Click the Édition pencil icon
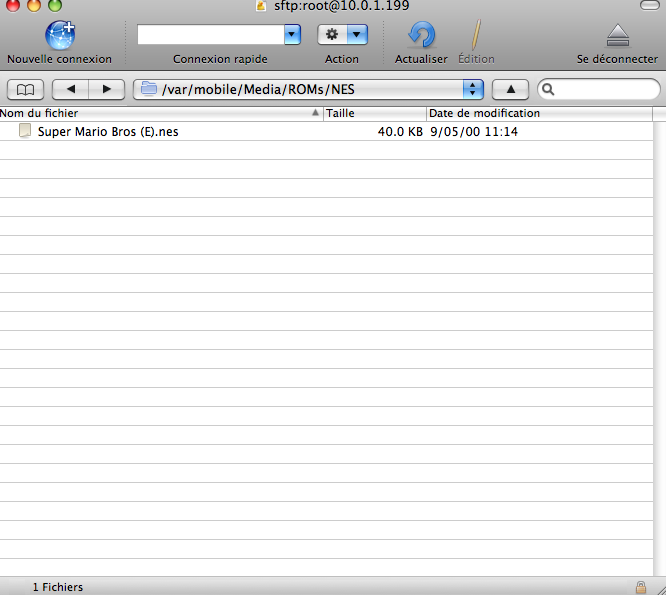The width and height of the screenshot is (666, 595). click(x=476, y=35)
